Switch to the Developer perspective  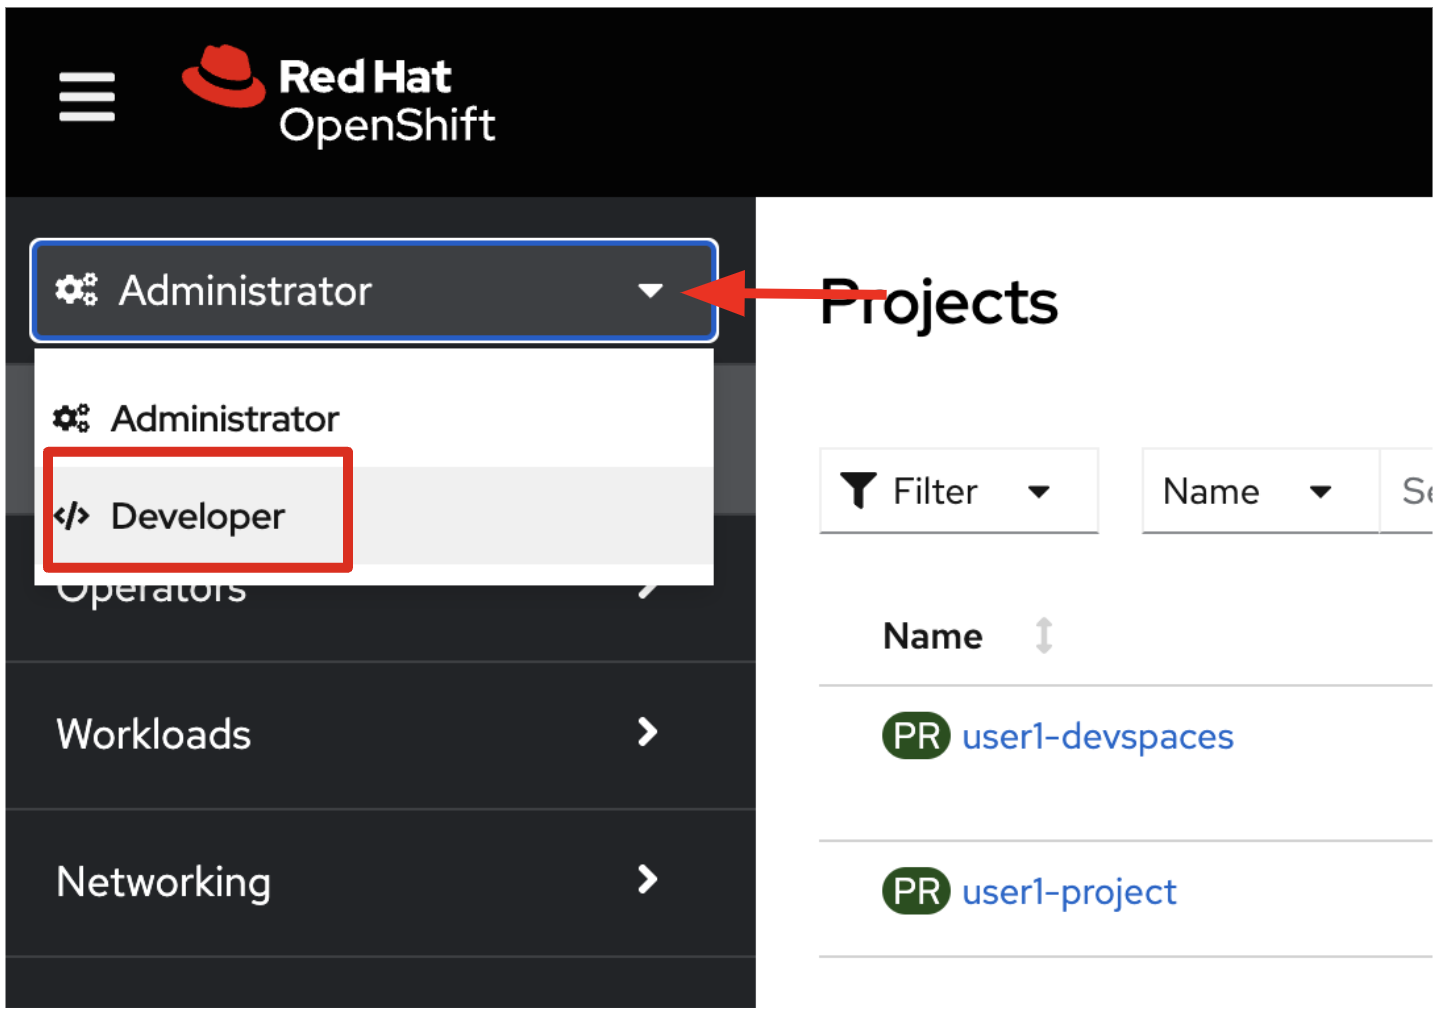[x=374, y=516]
